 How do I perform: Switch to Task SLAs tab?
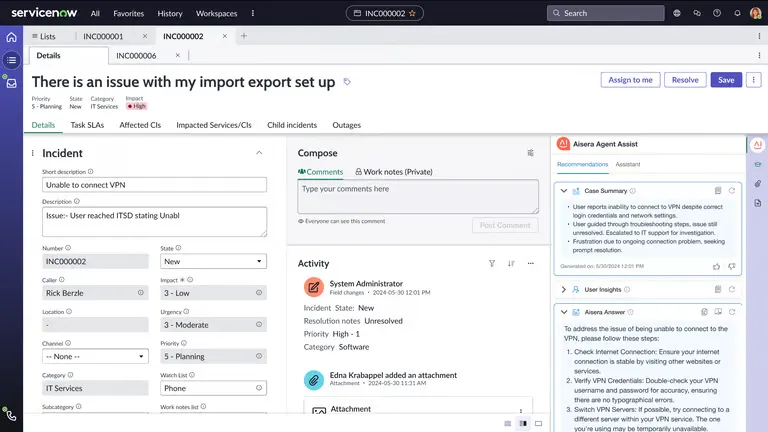(87, 125)
